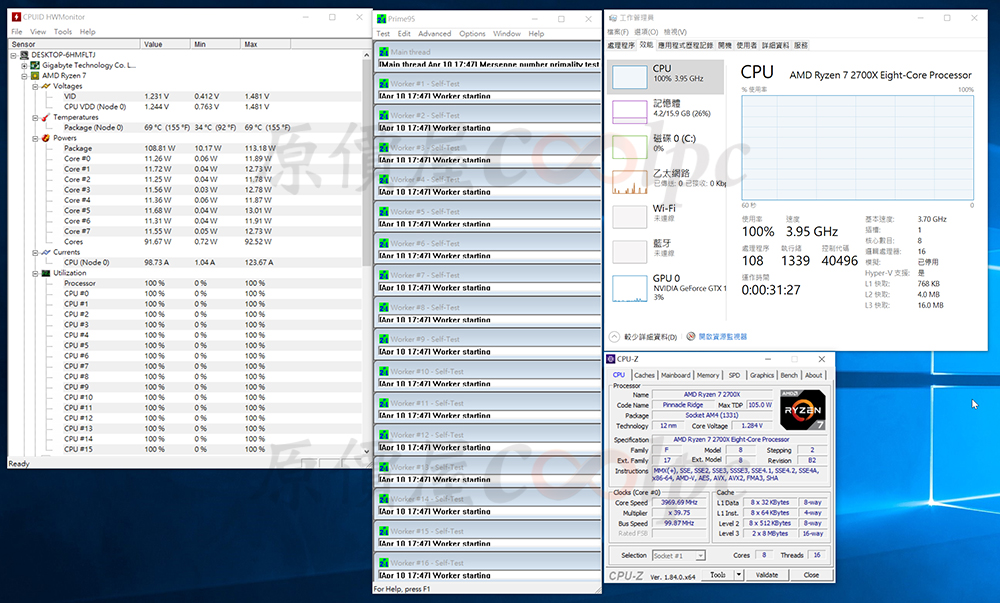
Task: Switch to the Bench tab in CPU-Z
Action: coord(789,375)
